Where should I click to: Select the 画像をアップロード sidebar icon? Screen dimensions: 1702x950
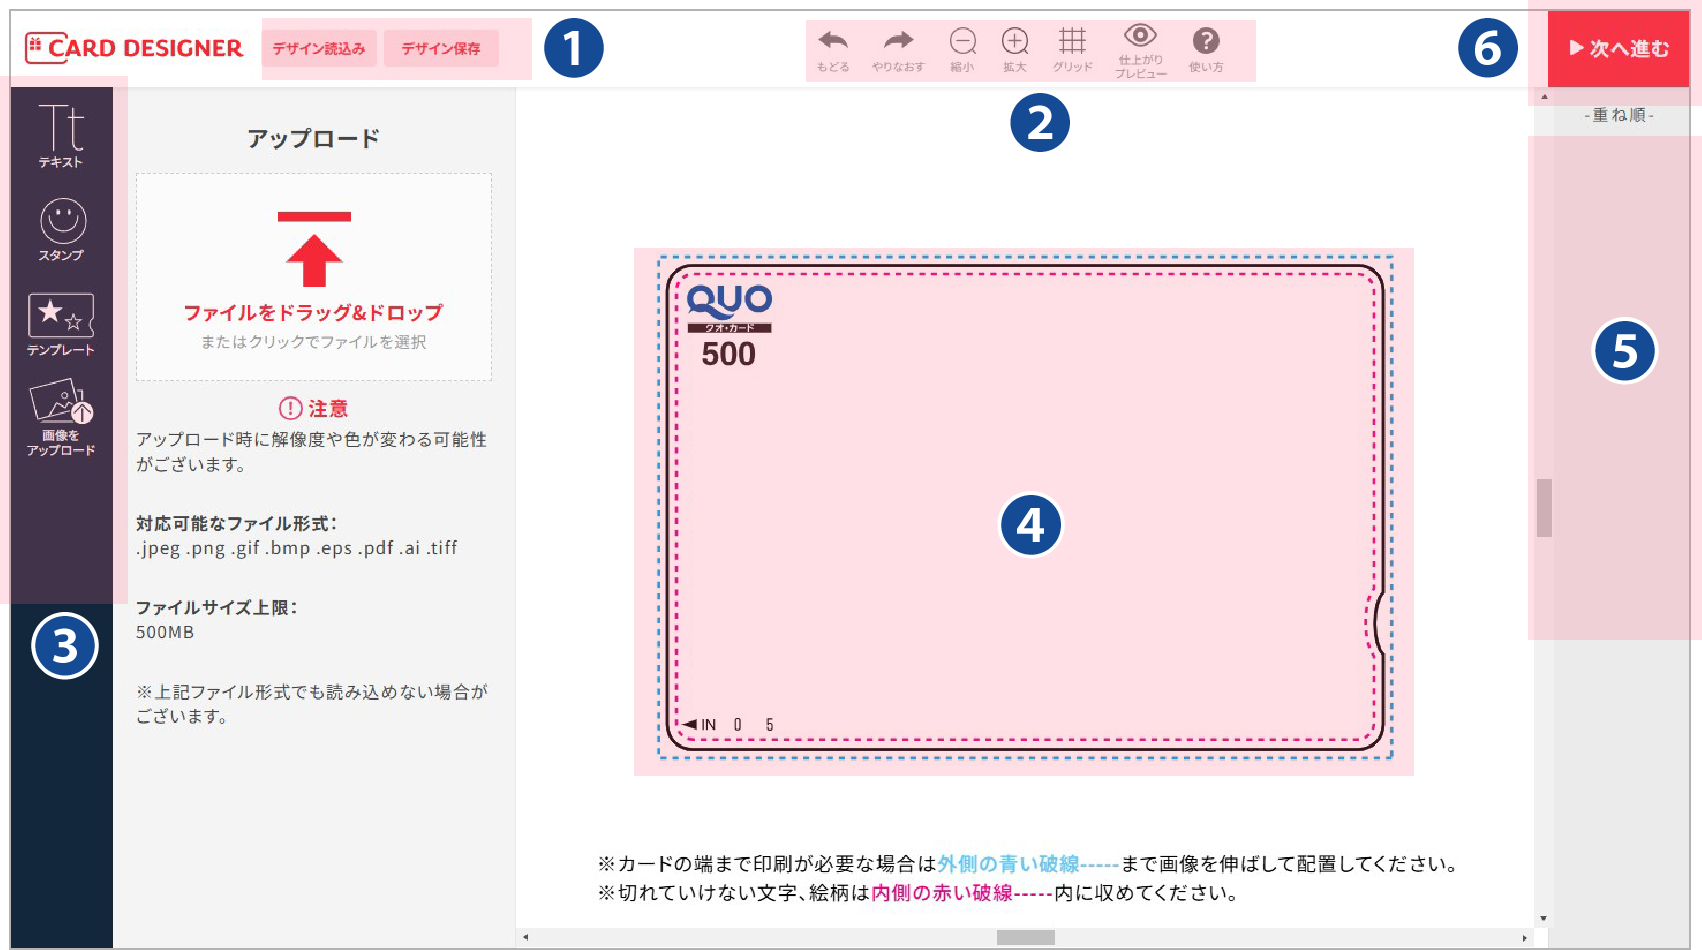tap(61, 417)
